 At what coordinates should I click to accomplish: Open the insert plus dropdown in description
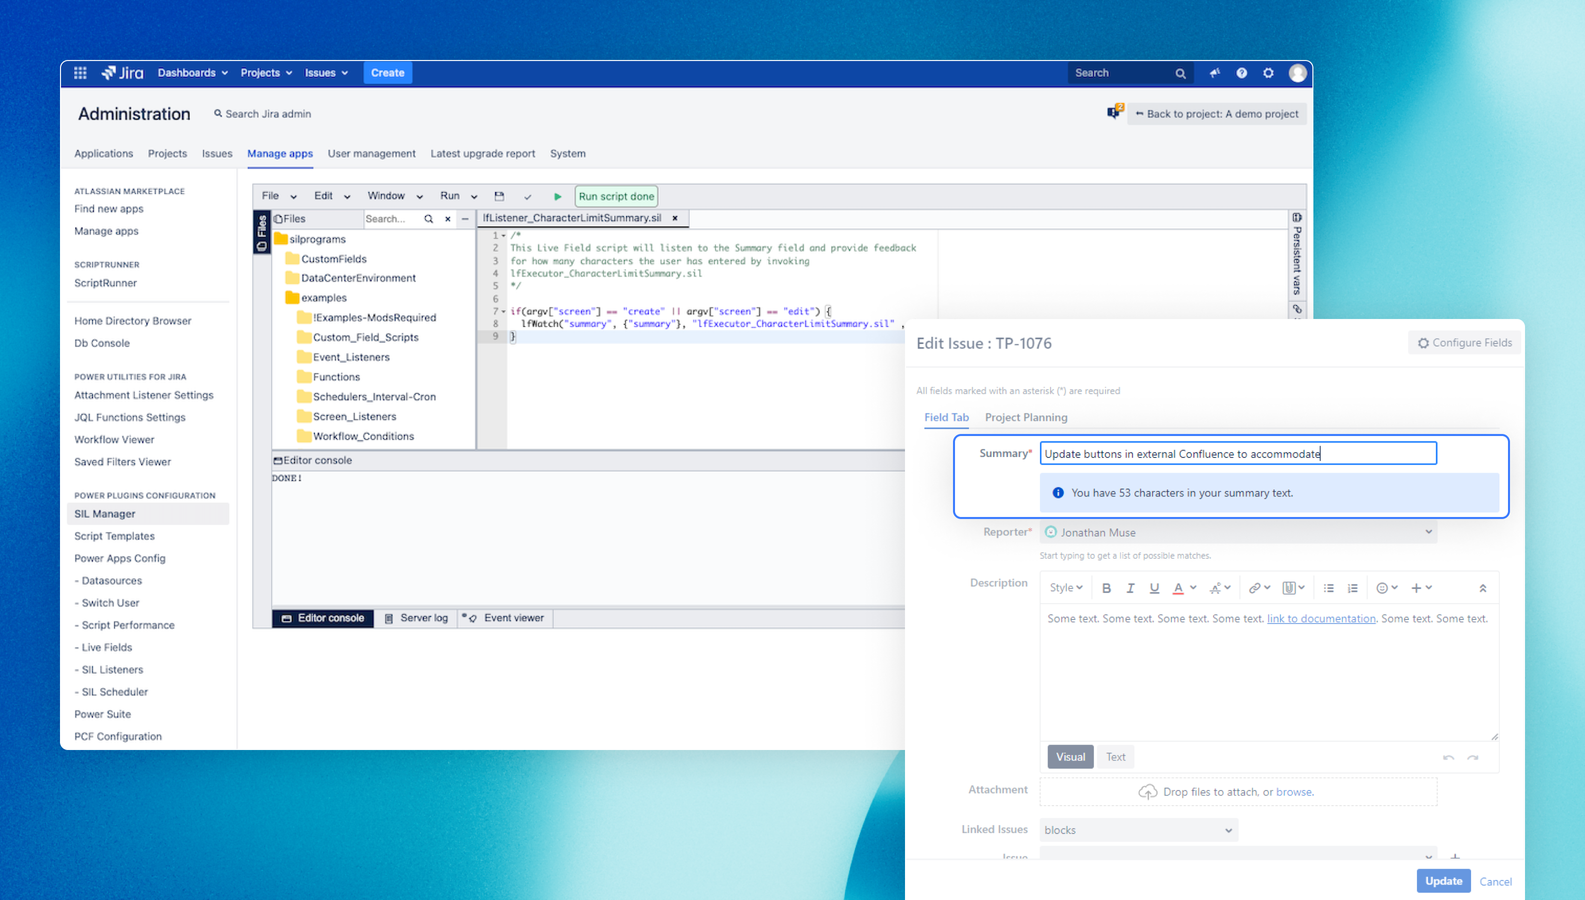[x=1422, y=588]
